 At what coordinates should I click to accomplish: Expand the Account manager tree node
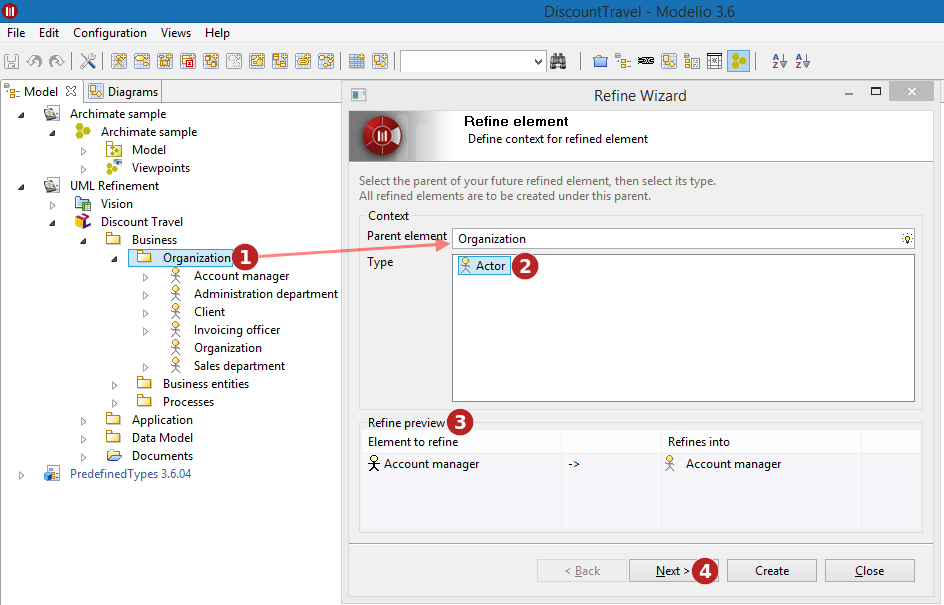point(145,277)
